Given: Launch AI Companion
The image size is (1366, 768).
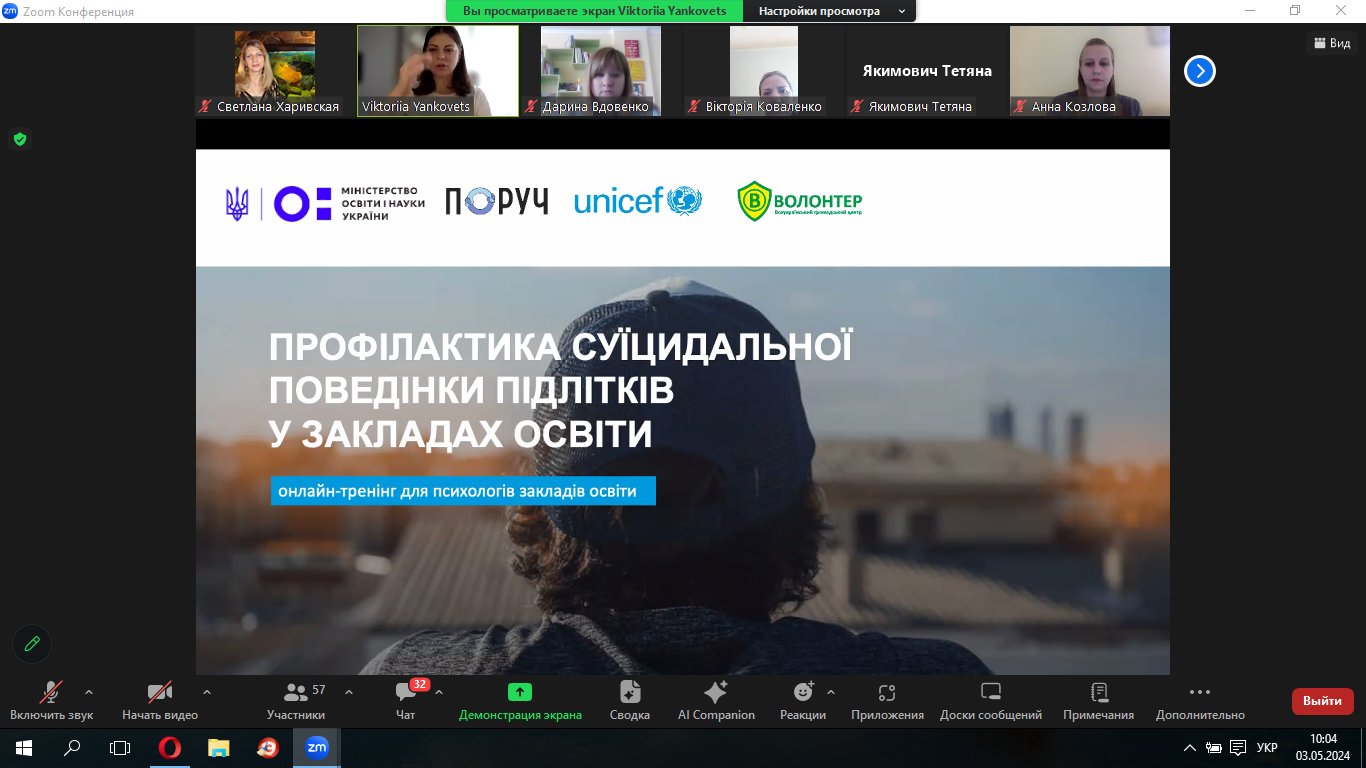Looking at the screenshot, I should click(716, 692).
